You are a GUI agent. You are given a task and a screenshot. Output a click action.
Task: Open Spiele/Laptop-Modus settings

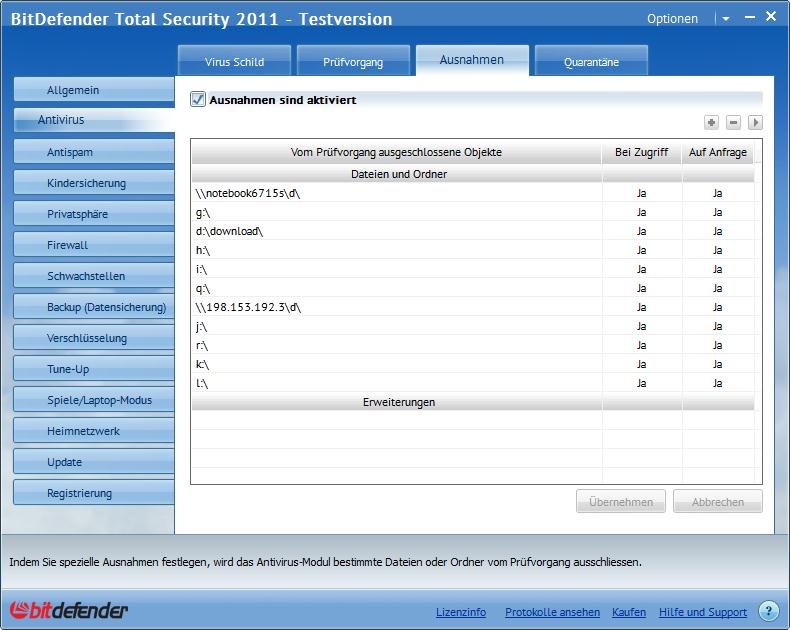point(94,400)
